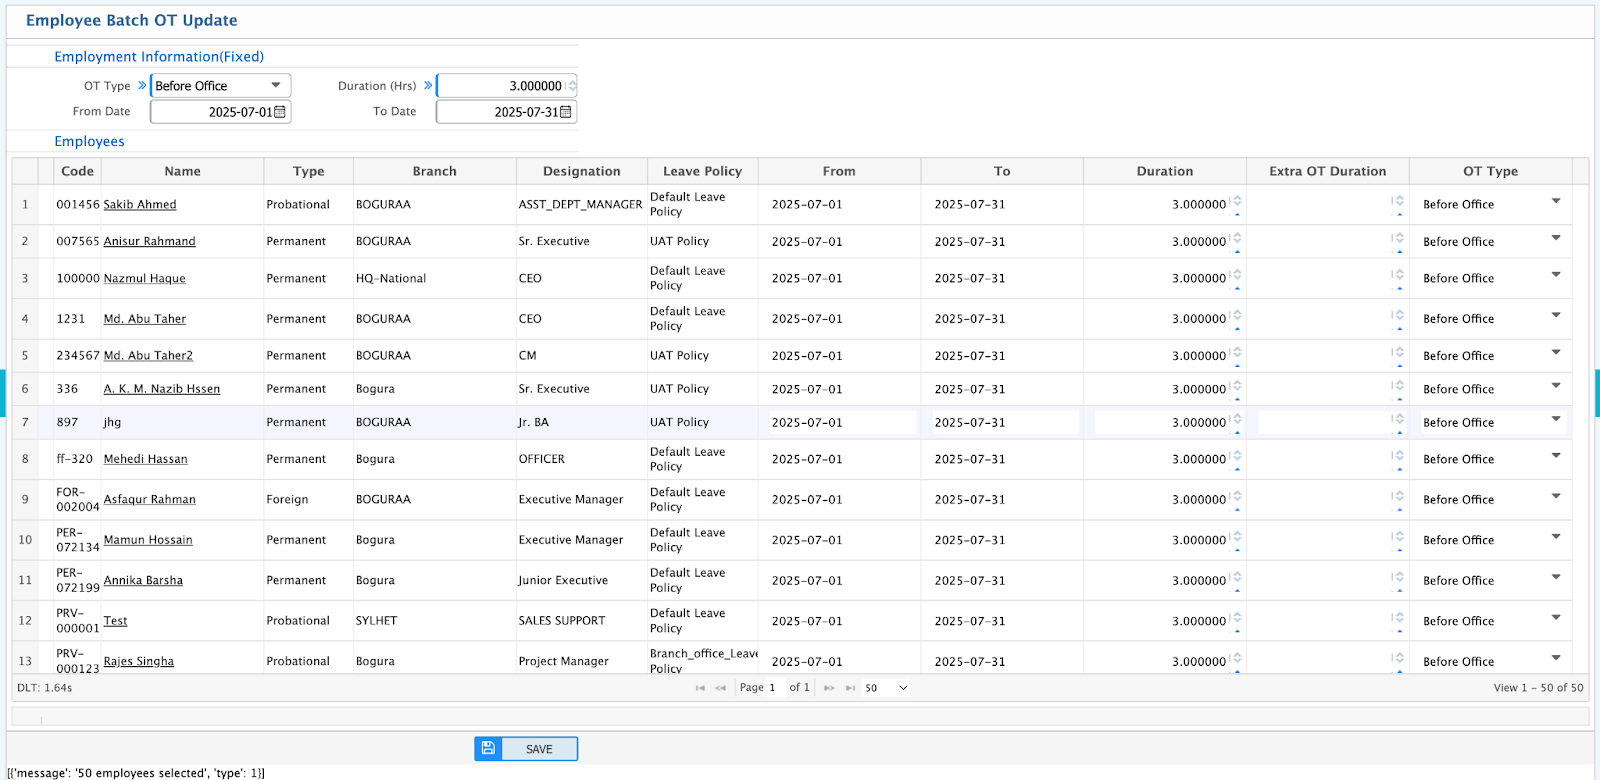This screenshot has width=1600, height=780.
Task: Jump to the last page of results
Action: tap(850, 688)
